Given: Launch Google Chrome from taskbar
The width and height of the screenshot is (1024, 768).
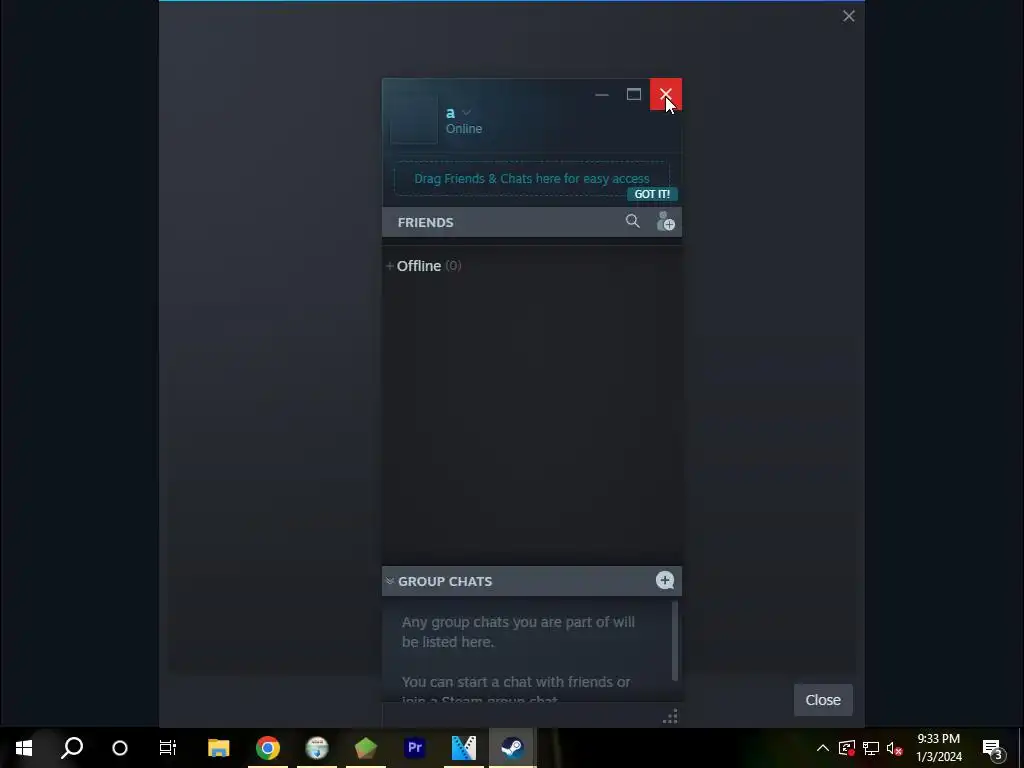Looking at the screenshot, I should click(x=268, y=748).
